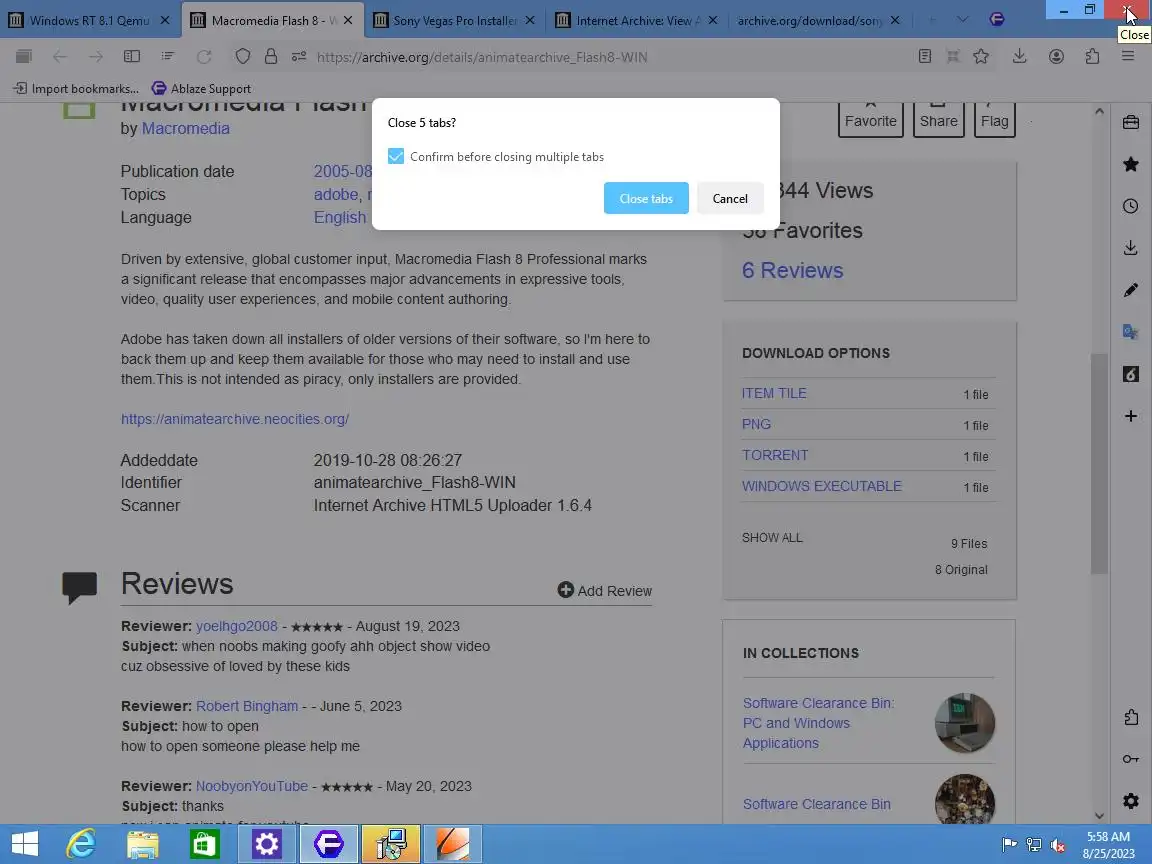Open File Explorer from the taskbar
The width and height of the screenshot is (1152, 864).
[143, 843]
